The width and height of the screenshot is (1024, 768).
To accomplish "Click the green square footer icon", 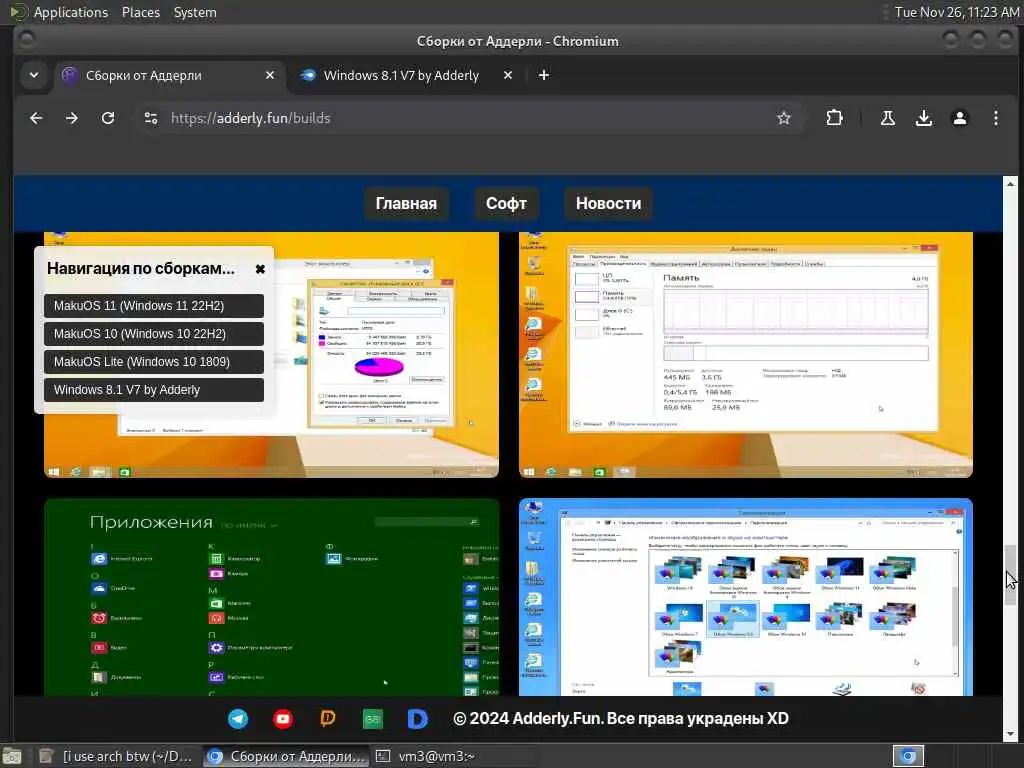I will 373,719.
